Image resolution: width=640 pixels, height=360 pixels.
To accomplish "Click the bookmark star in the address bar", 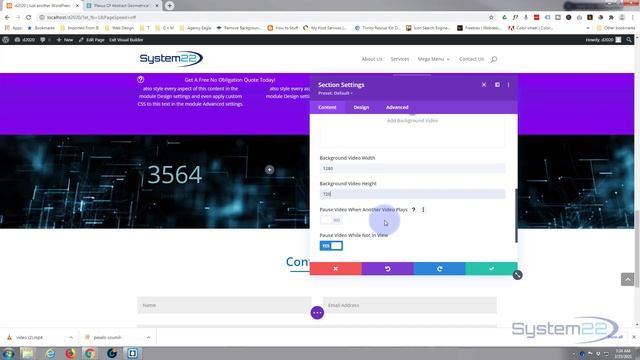I will (x=491, y=17).
